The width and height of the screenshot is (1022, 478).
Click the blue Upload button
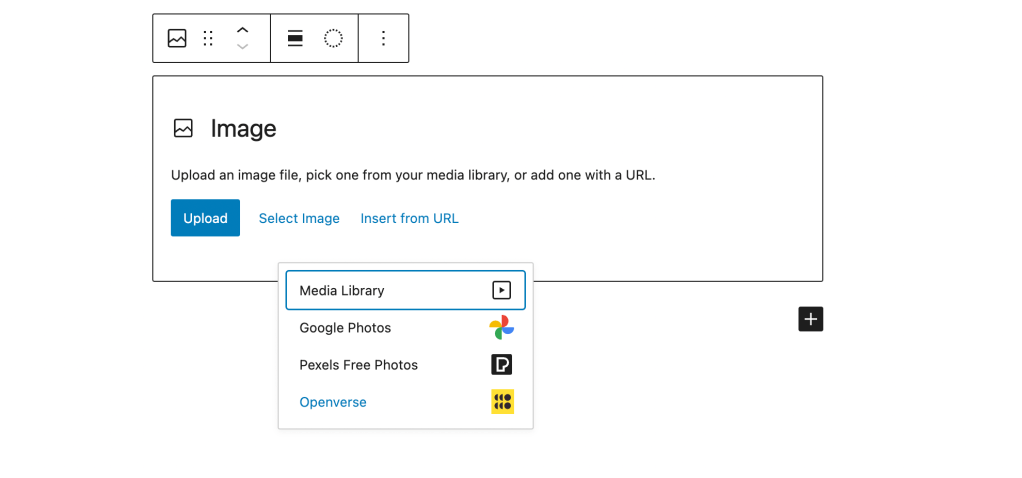[x=205, y=218]
